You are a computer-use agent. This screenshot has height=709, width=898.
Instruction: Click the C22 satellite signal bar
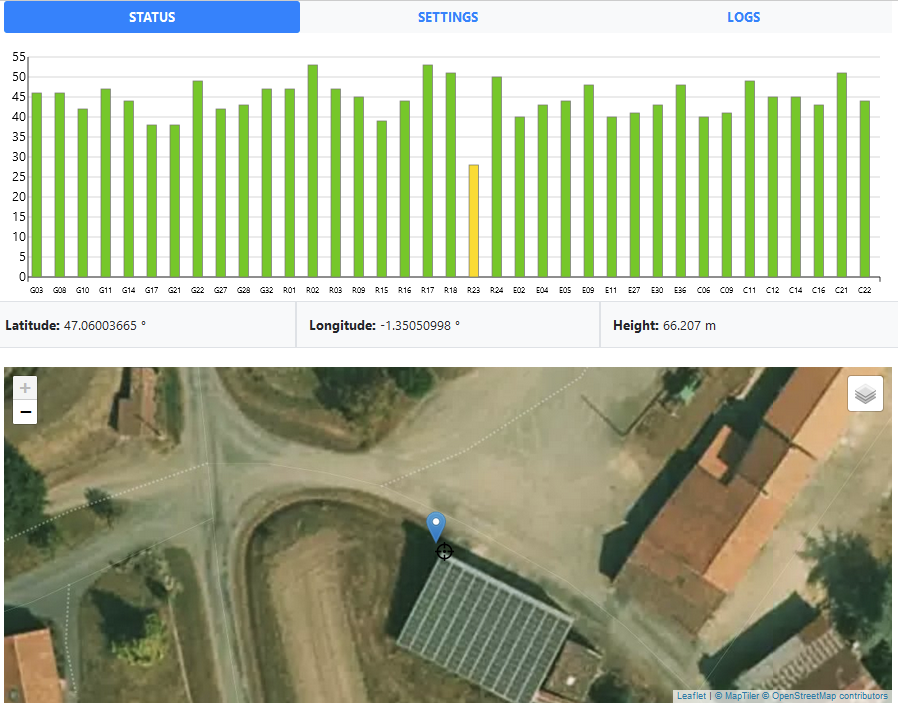[x=865, y=189]
